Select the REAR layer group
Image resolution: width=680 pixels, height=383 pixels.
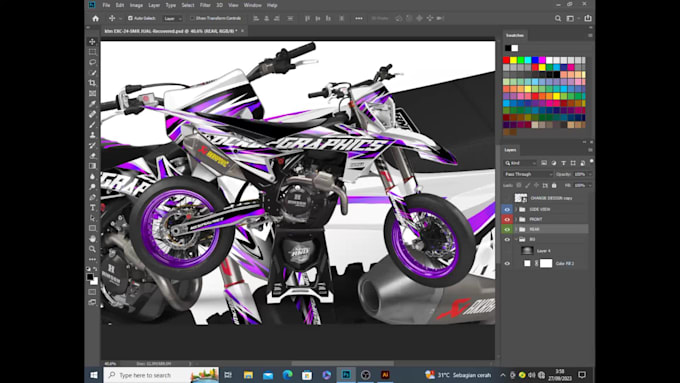tap(551, 229)
